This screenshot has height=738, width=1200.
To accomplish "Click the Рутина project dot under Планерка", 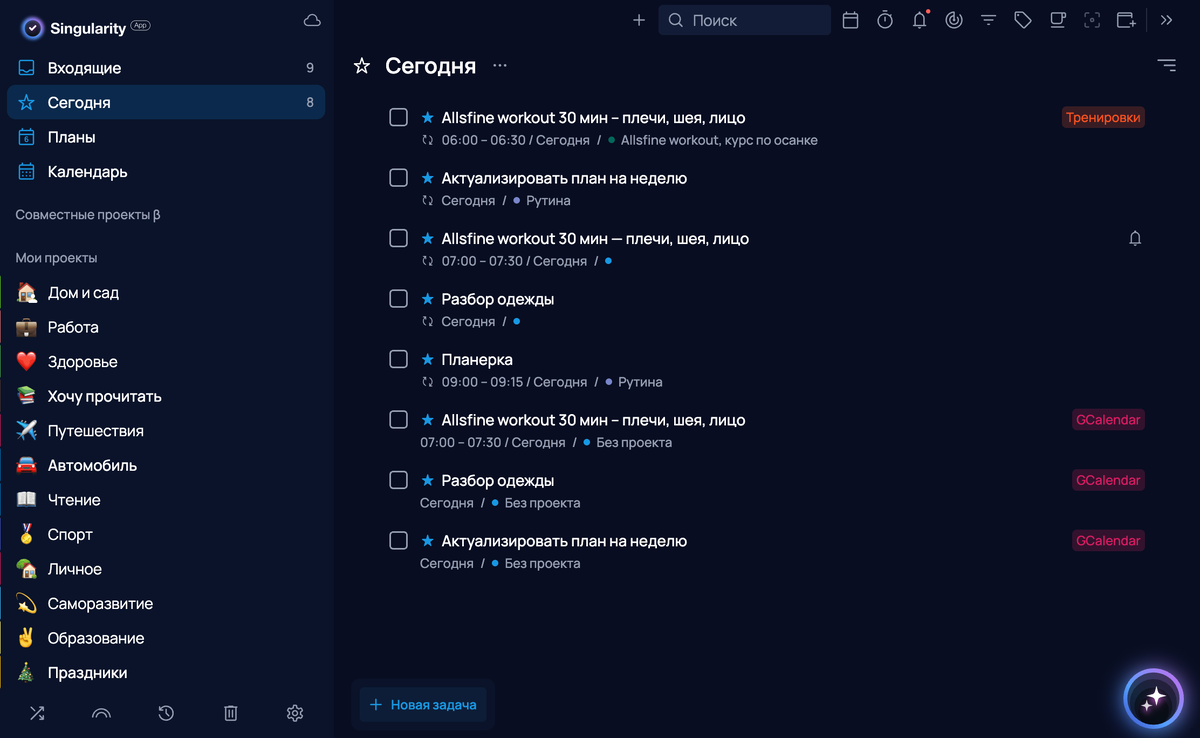I will pos(608,382).
